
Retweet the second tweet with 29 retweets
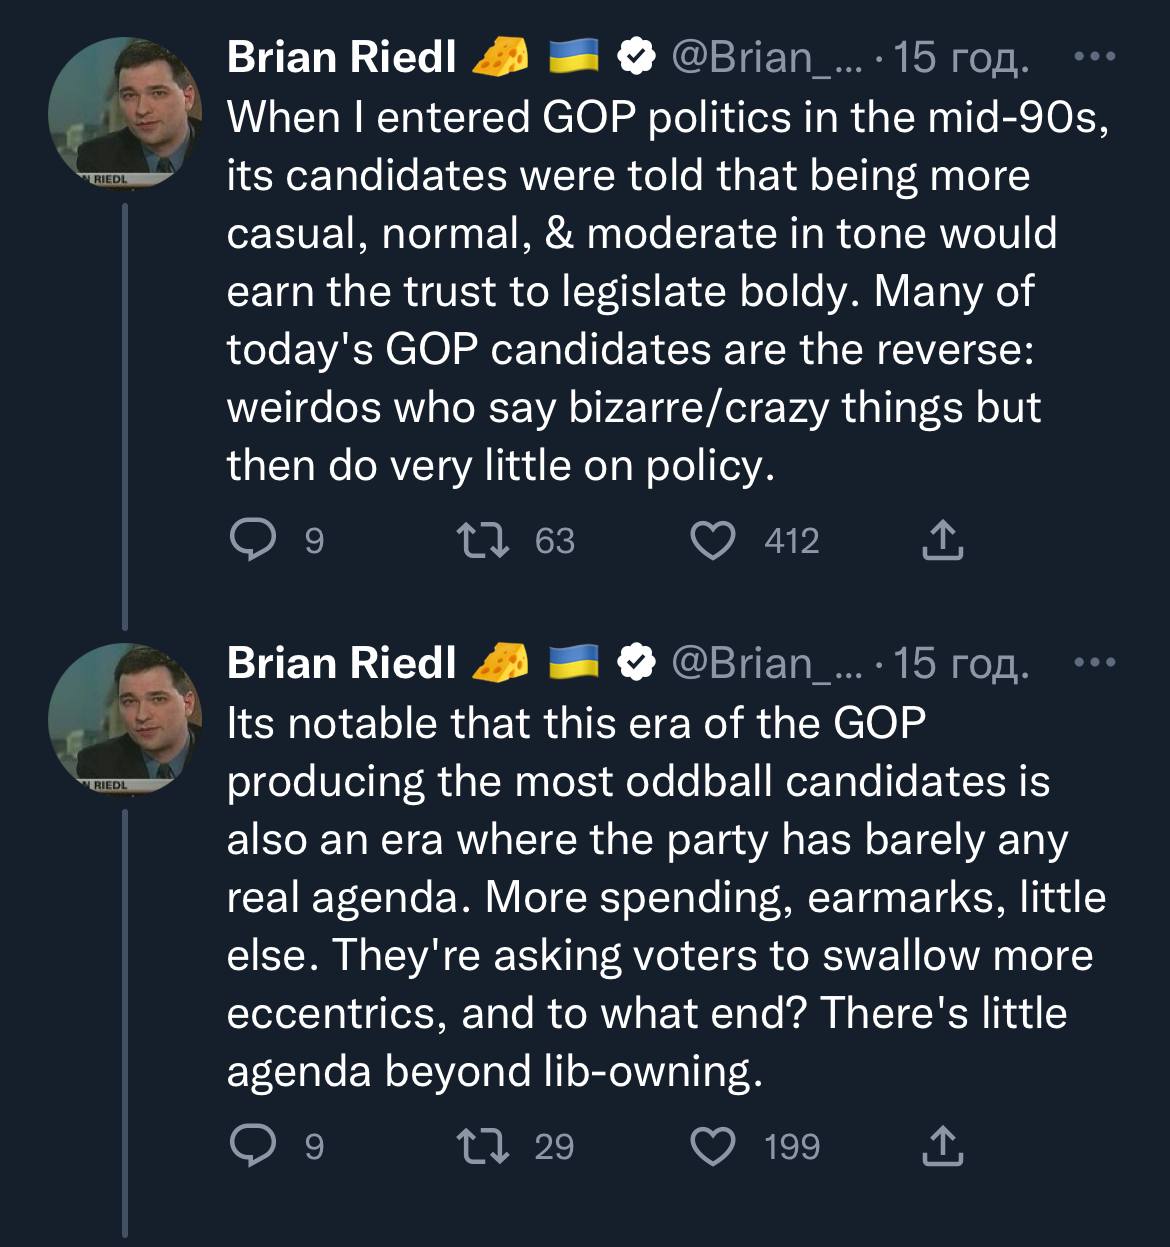(x=484, y=1146)
